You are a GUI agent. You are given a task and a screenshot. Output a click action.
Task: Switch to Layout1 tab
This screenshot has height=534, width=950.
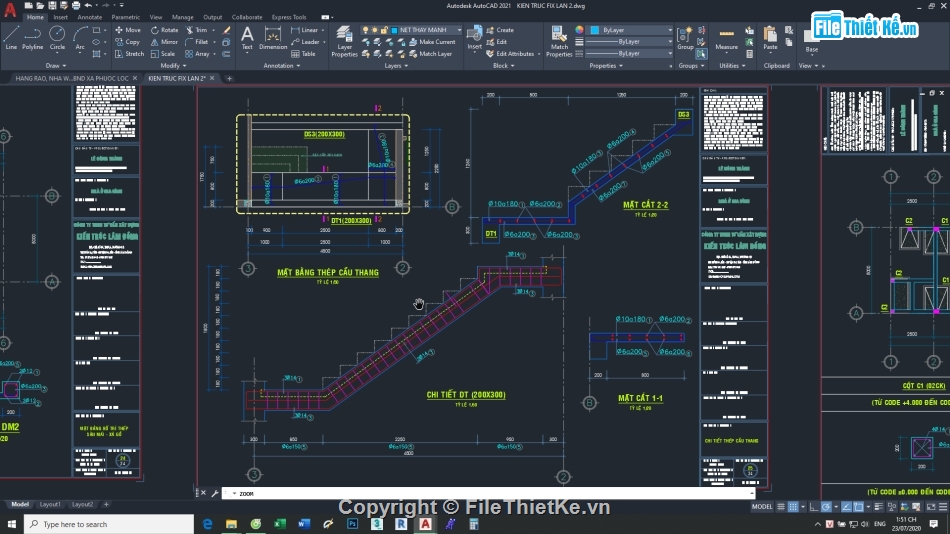click(50, 504)
